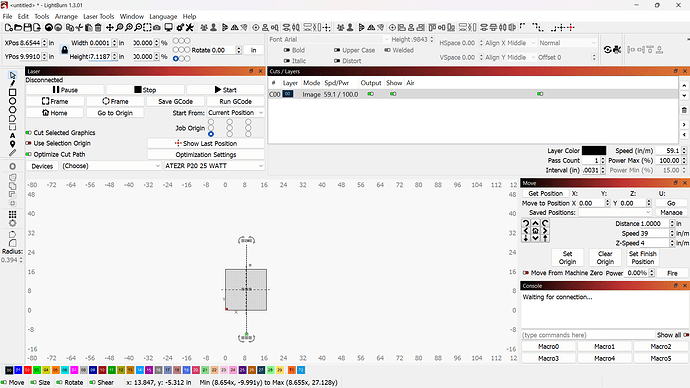
Task: Open the Laser Tools menu
Action: (x=99, y=16)
